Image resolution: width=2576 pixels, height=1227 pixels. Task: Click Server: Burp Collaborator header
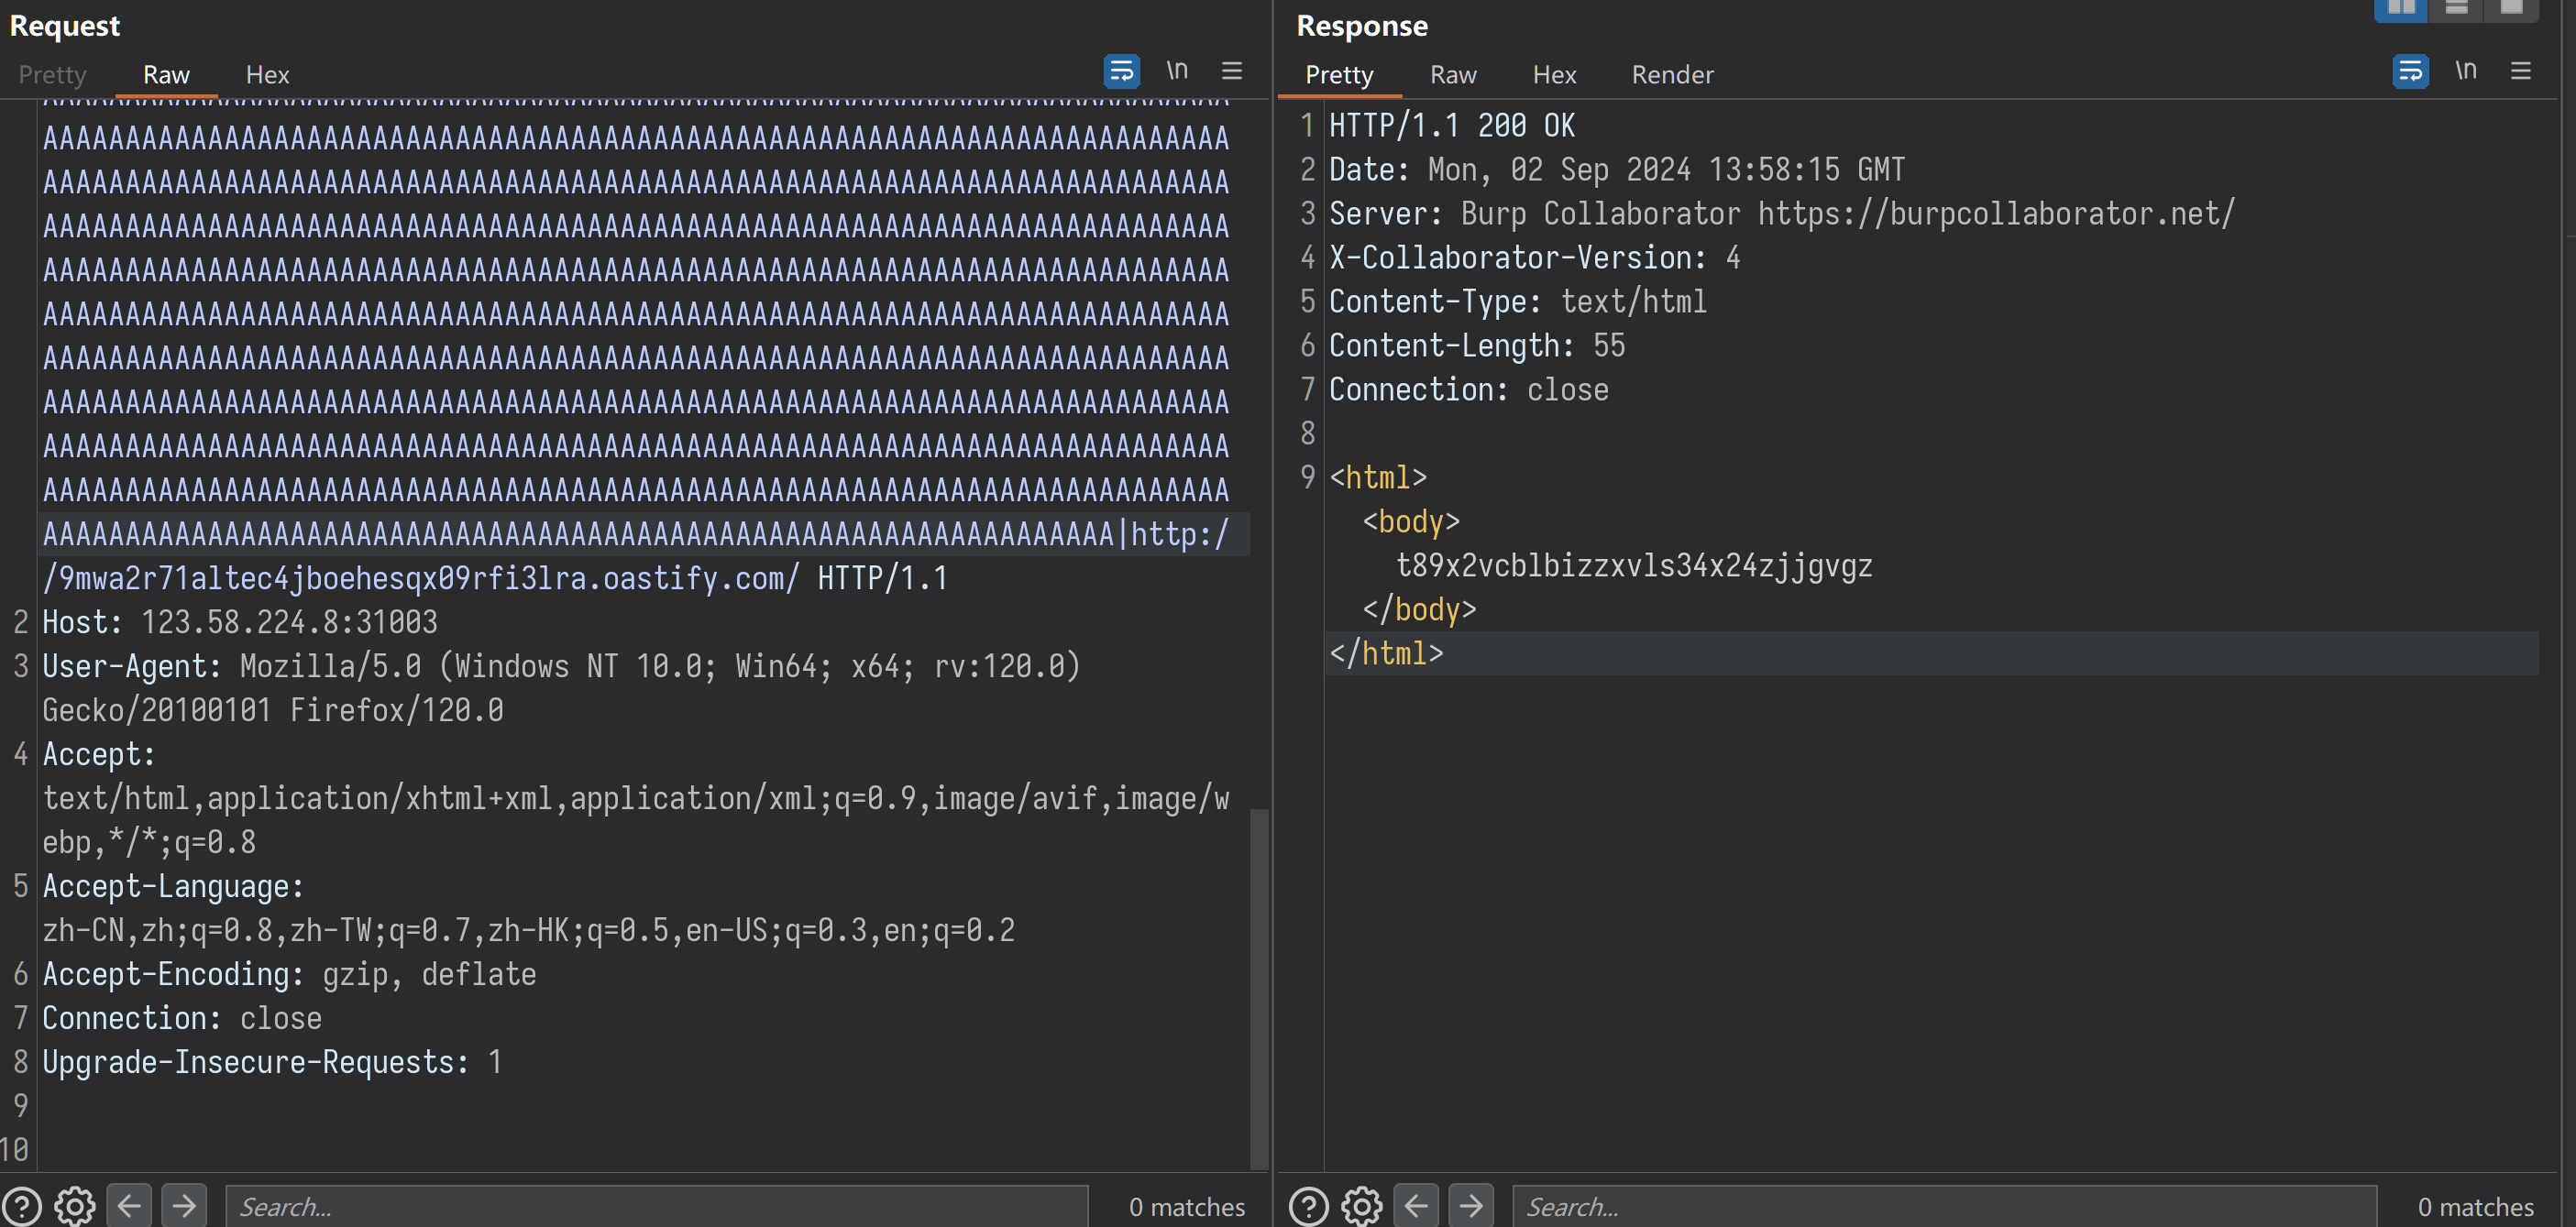point(1782,214)
